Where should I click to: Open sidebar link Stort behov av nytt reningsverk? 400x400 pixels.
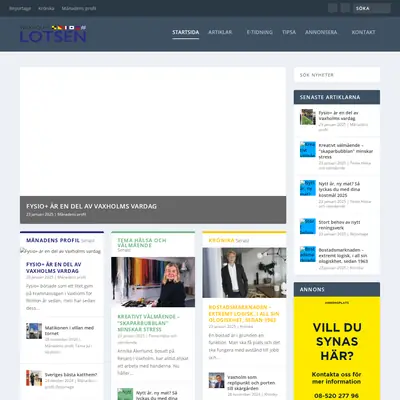point(339,225)
